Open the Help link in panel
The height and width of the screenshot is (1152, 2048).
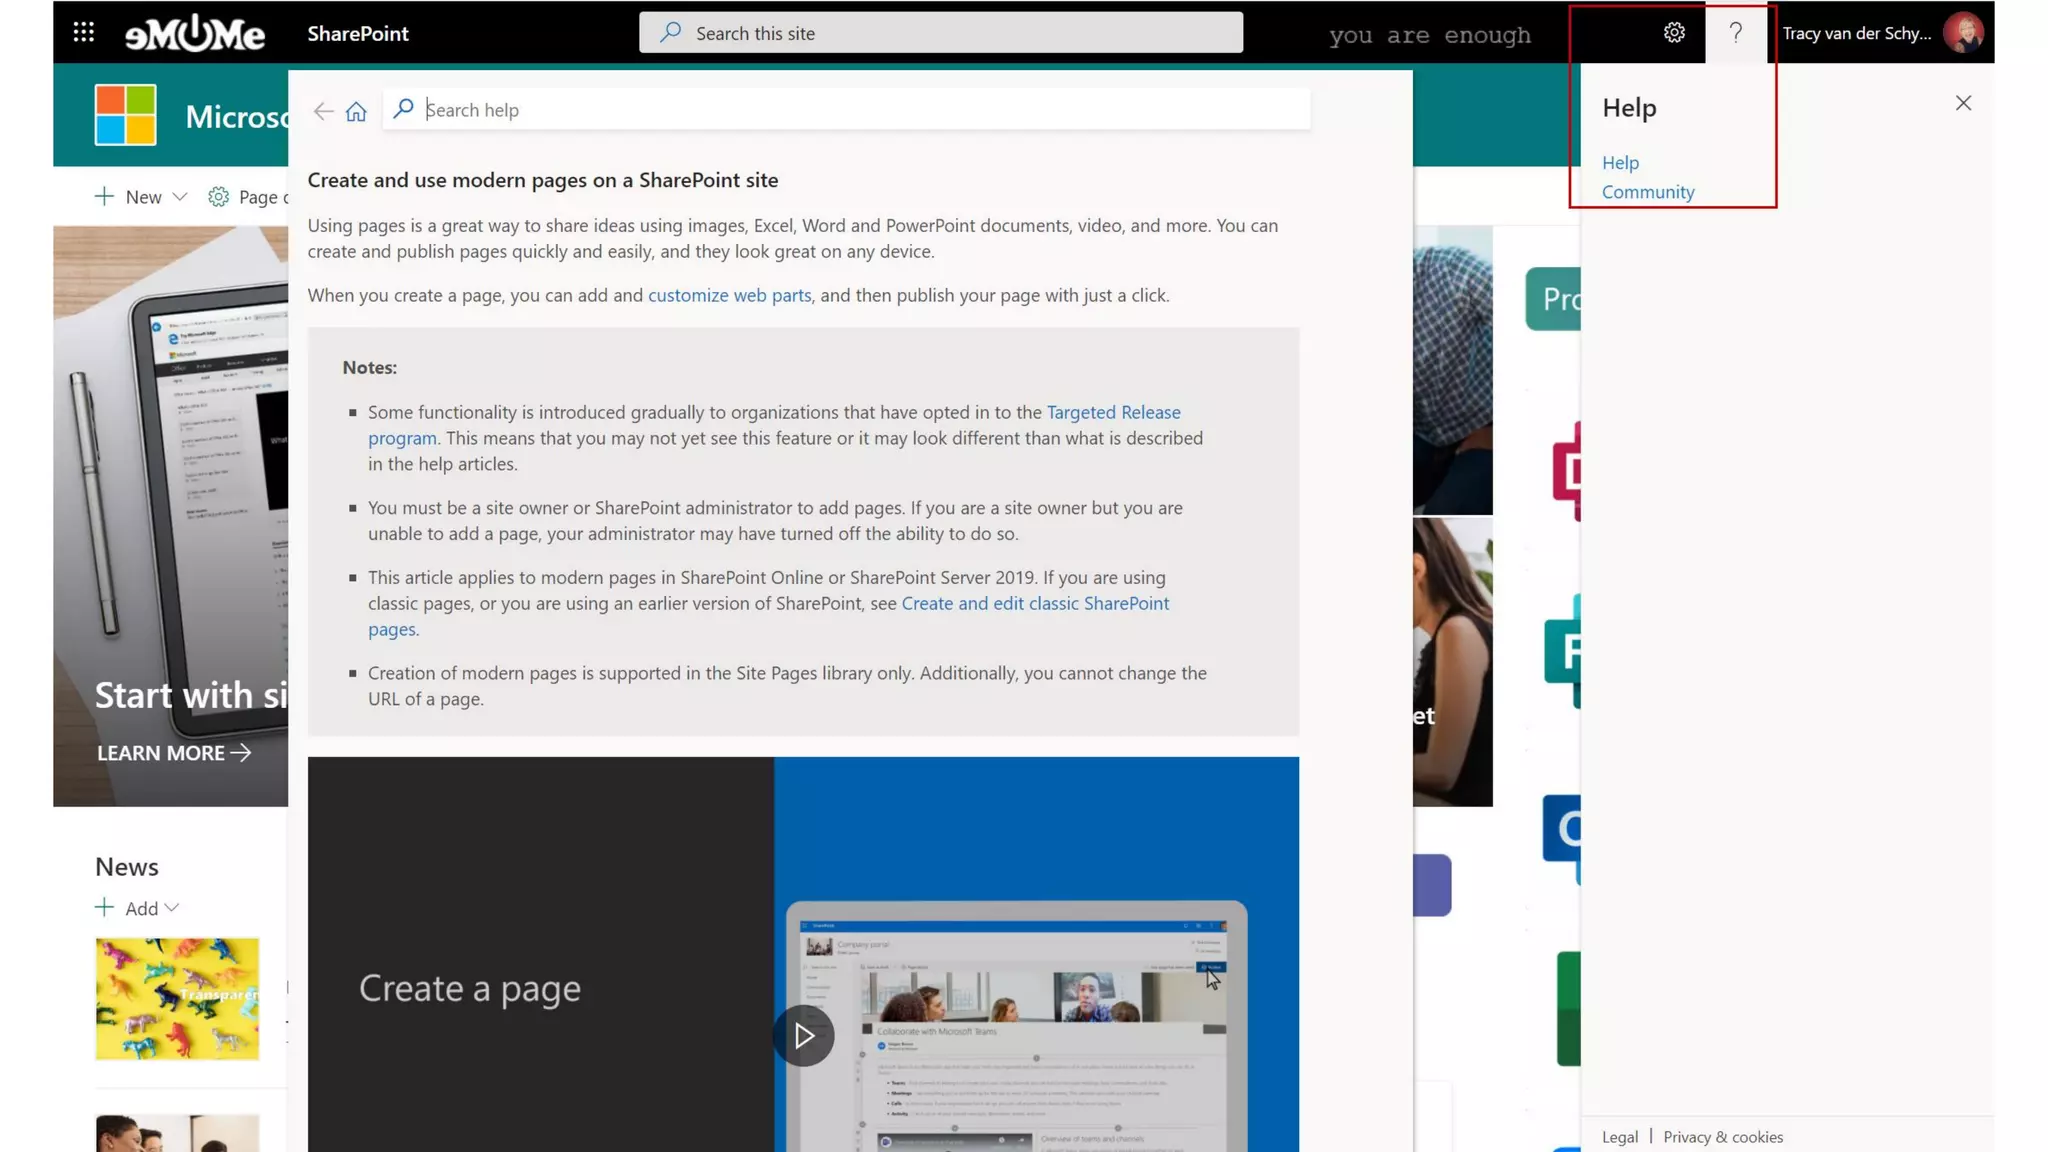tap(1620, 162)
